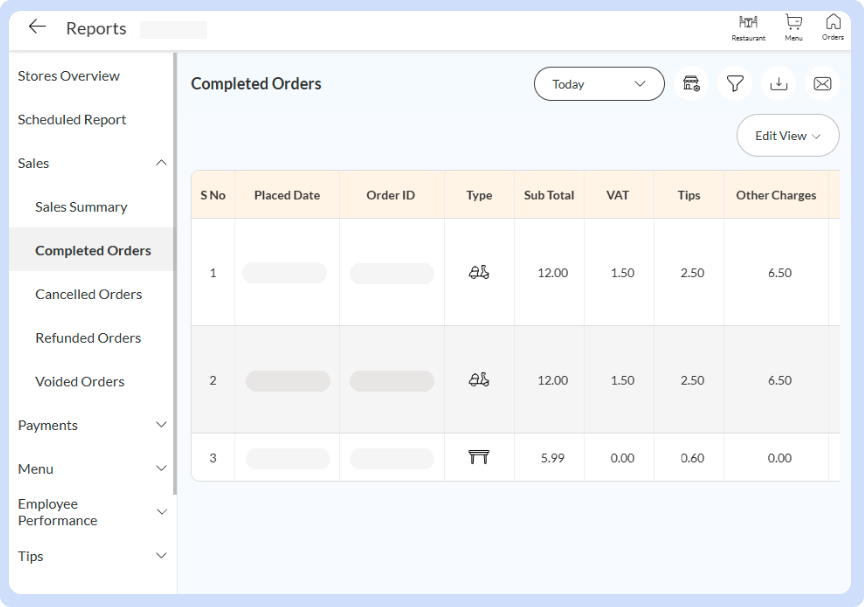
Task: Click the filter icon above the orders table
Action: 734,84
